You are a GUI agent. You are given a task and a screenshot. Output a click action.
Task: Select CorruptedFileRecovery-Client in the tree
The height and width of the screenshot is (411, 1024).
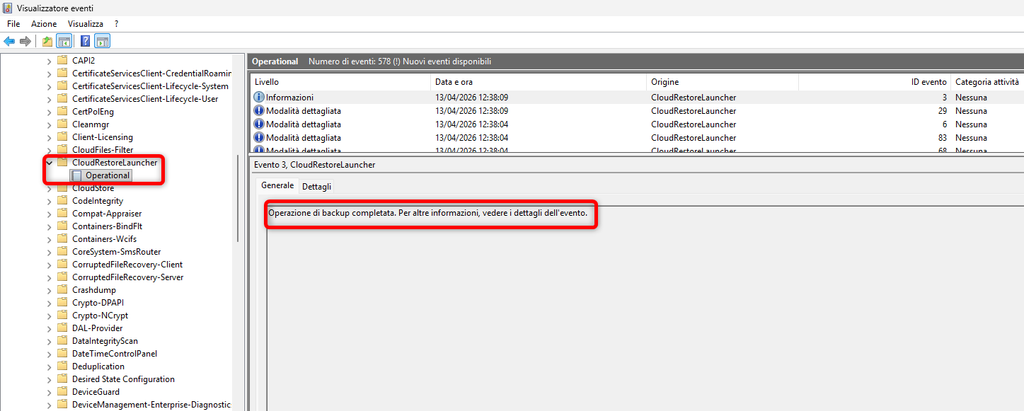[x=127, y=265]
